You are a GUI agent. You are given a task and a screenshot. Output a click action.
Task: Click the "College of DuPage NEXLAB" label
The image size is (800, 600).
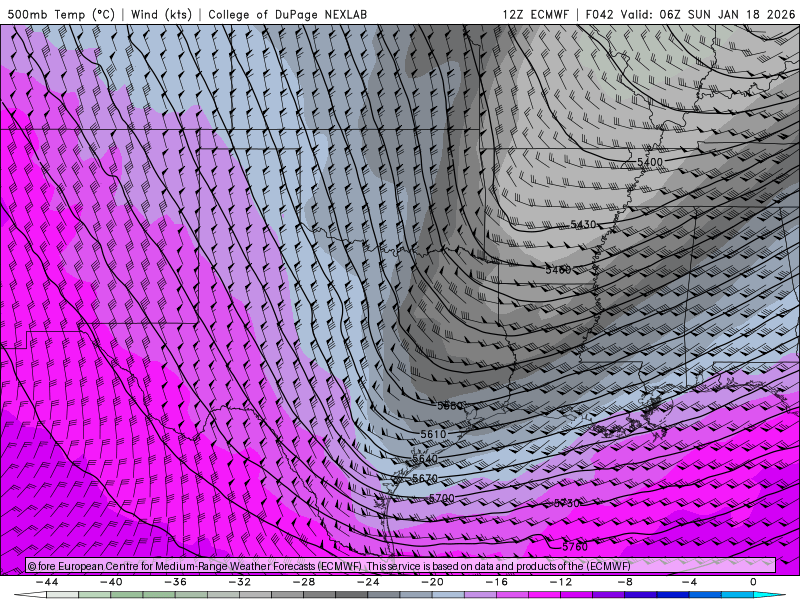click(287, 14)
